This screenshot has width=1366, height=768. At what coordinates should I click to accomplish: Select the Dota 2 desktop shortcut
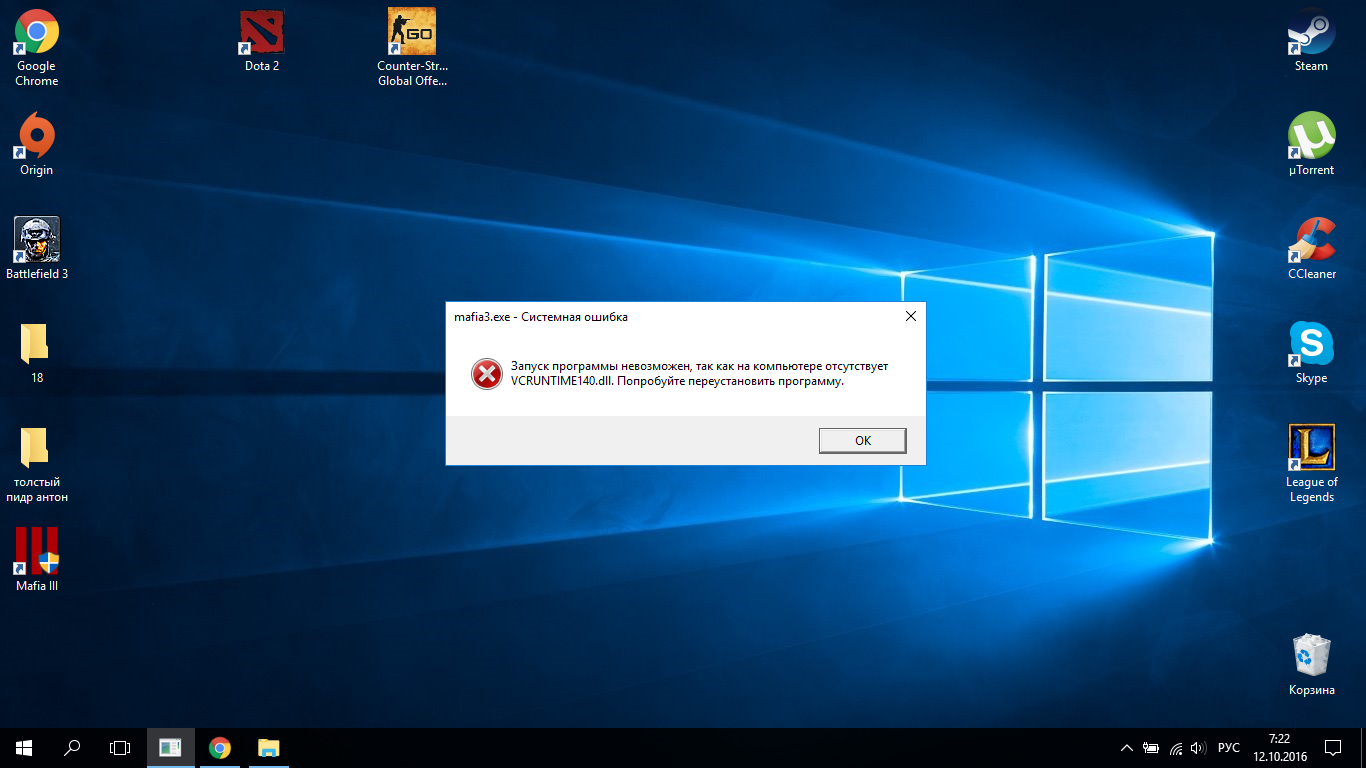pyautogui.click(x=262, y=42)
